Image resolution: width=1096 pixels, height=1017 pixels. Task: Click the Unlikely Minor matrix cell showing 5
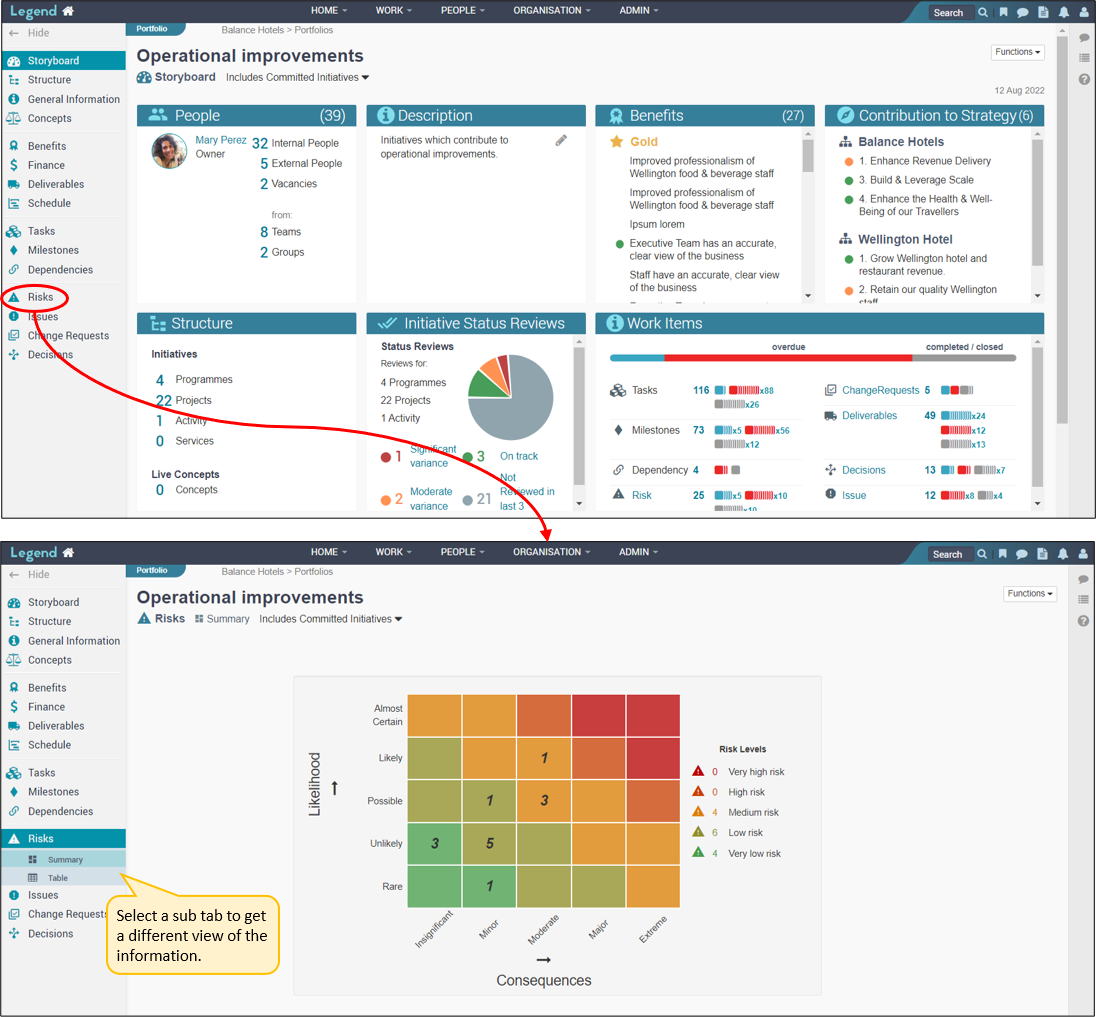(489, 844)
